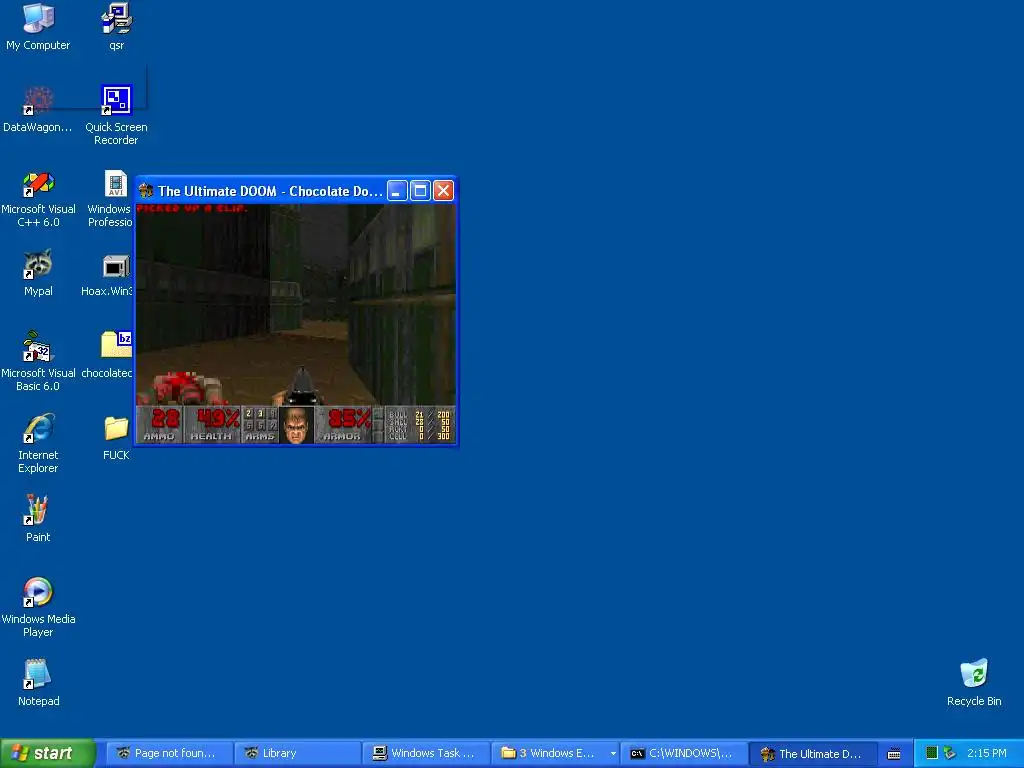
Task: Click green Task Manager CPU tray icon
Action: pyautogui.click(x=932, y=753)
